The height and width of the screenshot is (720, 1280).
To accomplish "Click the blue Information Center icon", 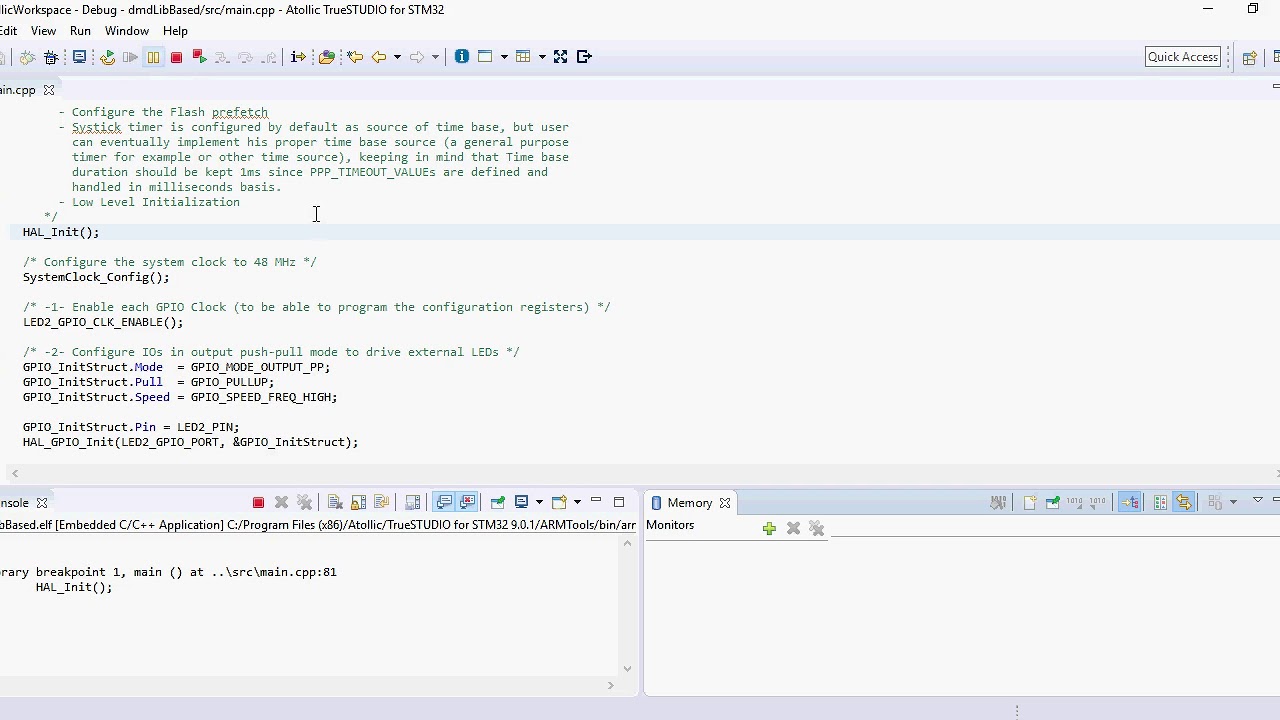I will (461, 57).
